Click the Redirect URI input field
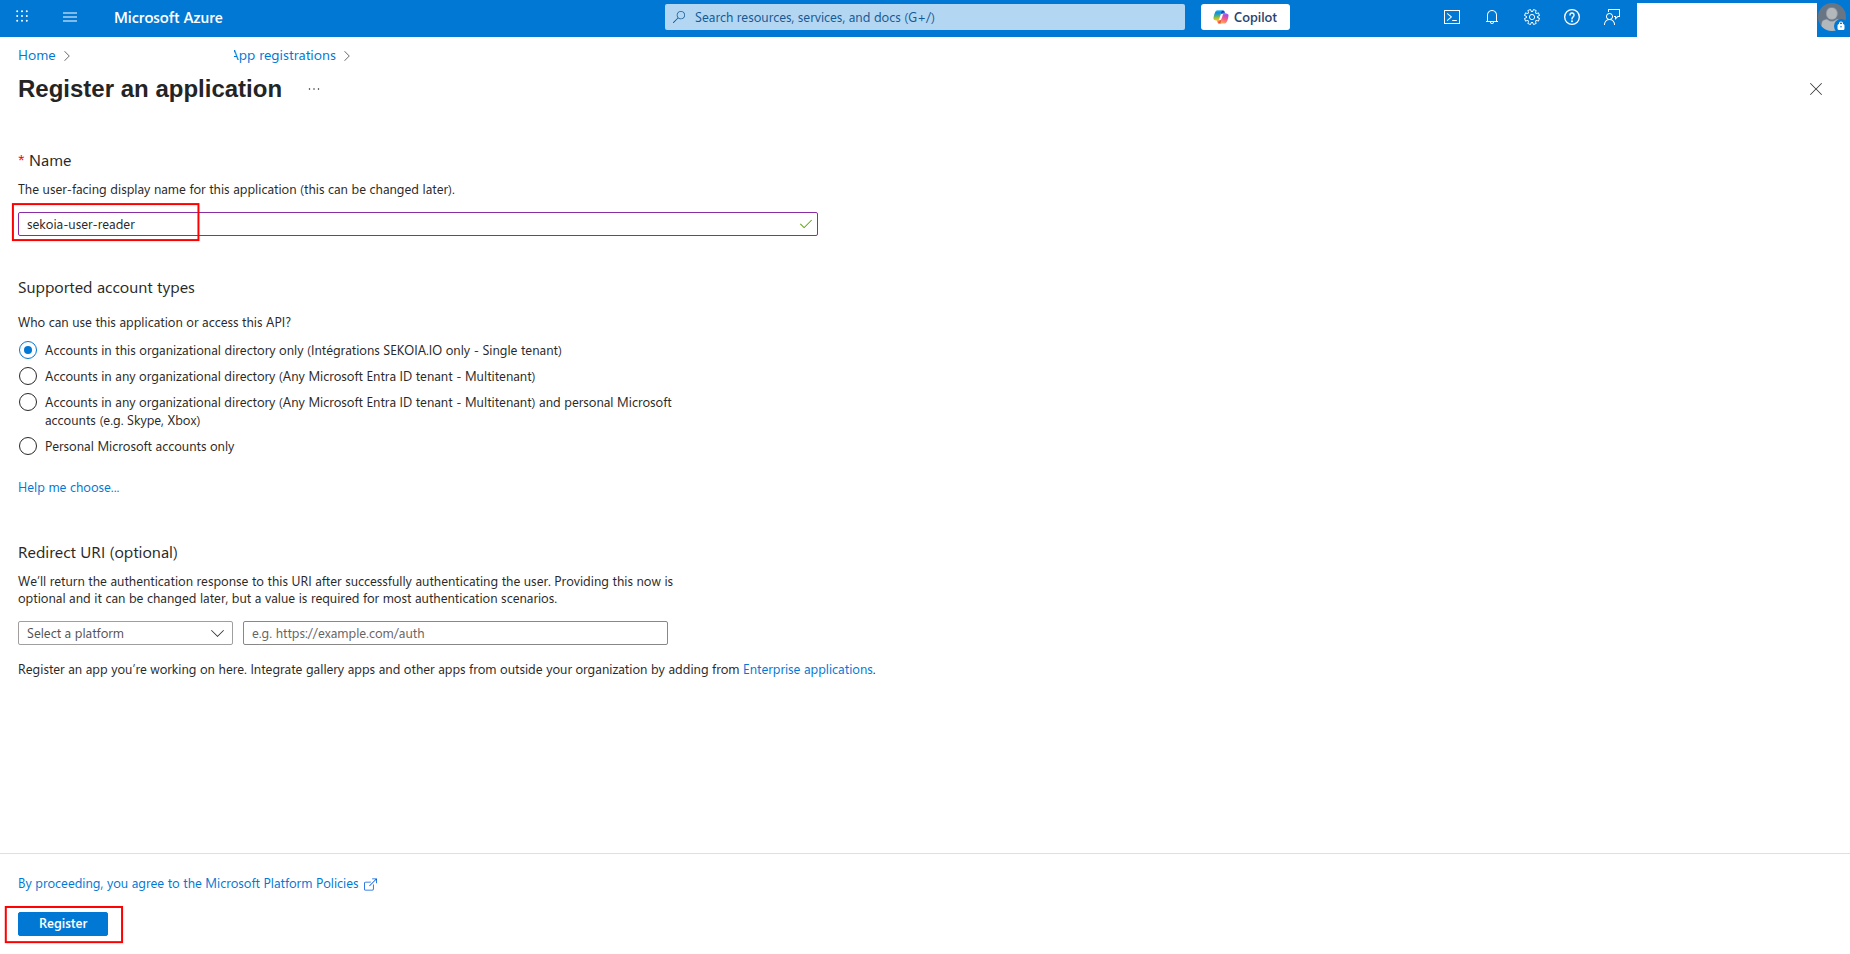This screenshot has height=954, width=1850. [x=454, y=632]
